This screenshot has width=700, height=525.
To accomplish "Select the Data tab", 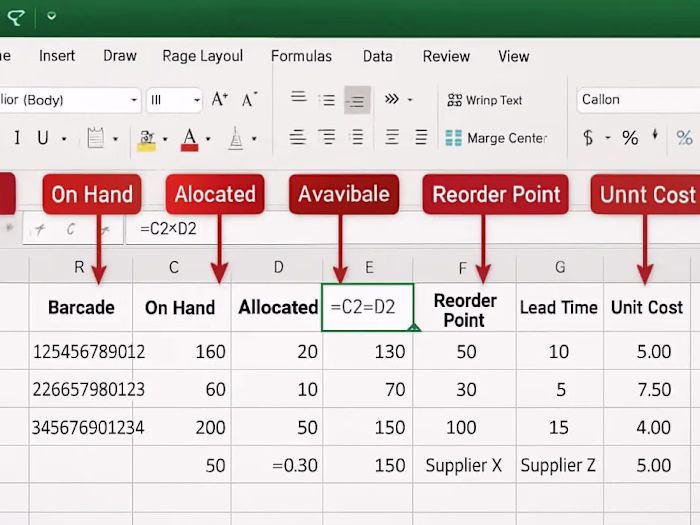I will tap(378, 56).
